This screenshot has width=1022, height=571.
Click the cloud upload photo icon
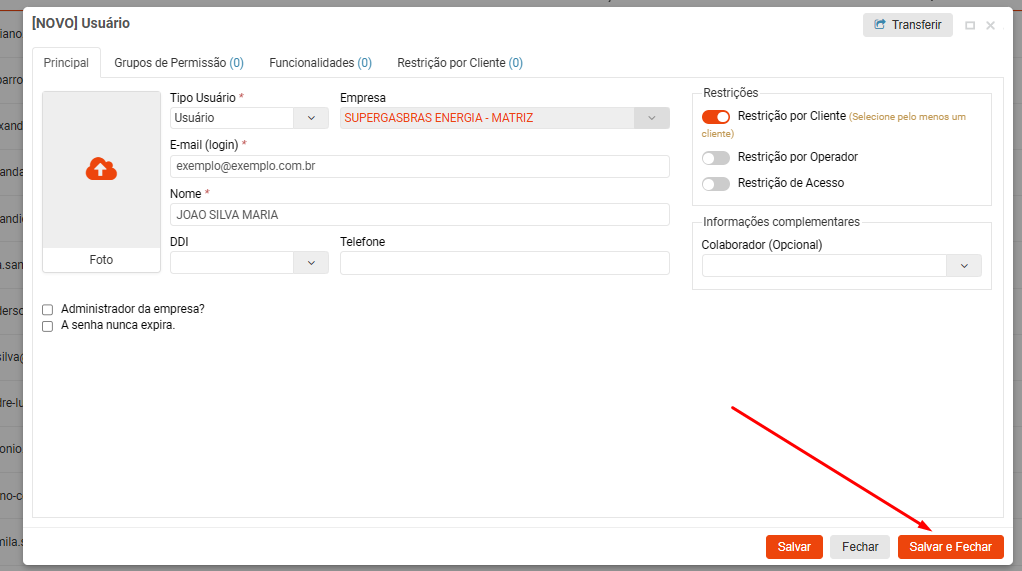click(x=101, y=169)
